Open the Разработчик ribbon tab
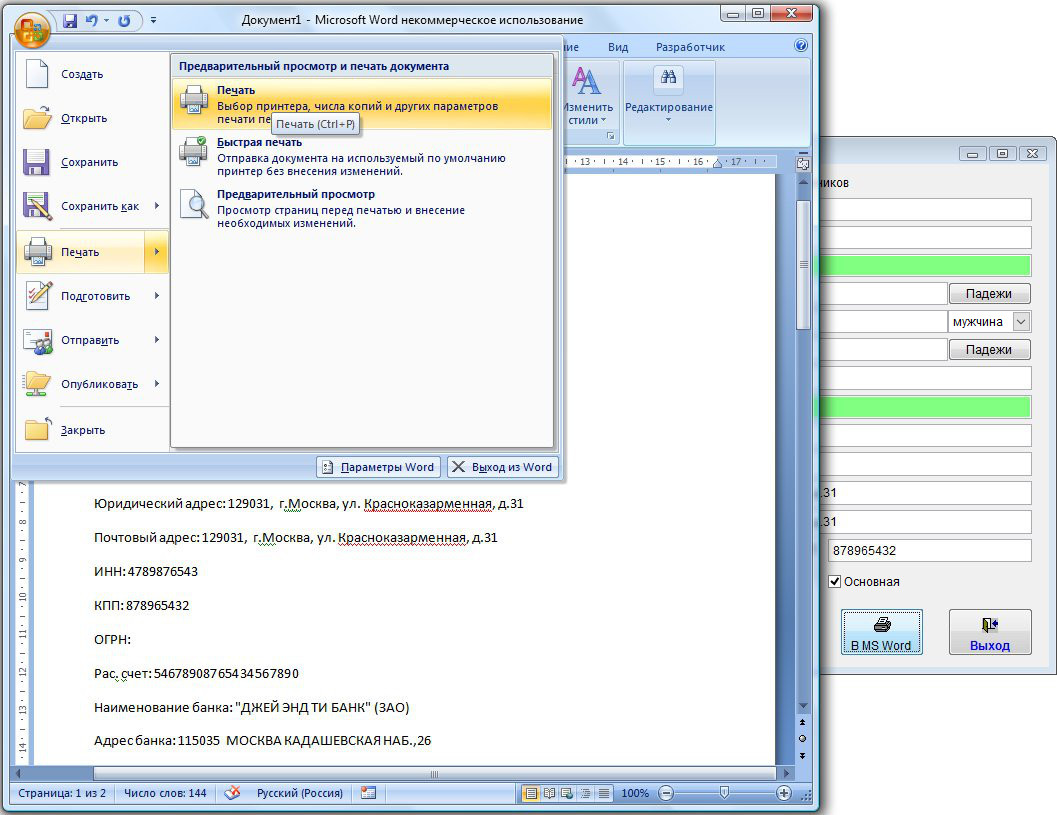Viewport: 1057px width, 815px height. (690, 47)
